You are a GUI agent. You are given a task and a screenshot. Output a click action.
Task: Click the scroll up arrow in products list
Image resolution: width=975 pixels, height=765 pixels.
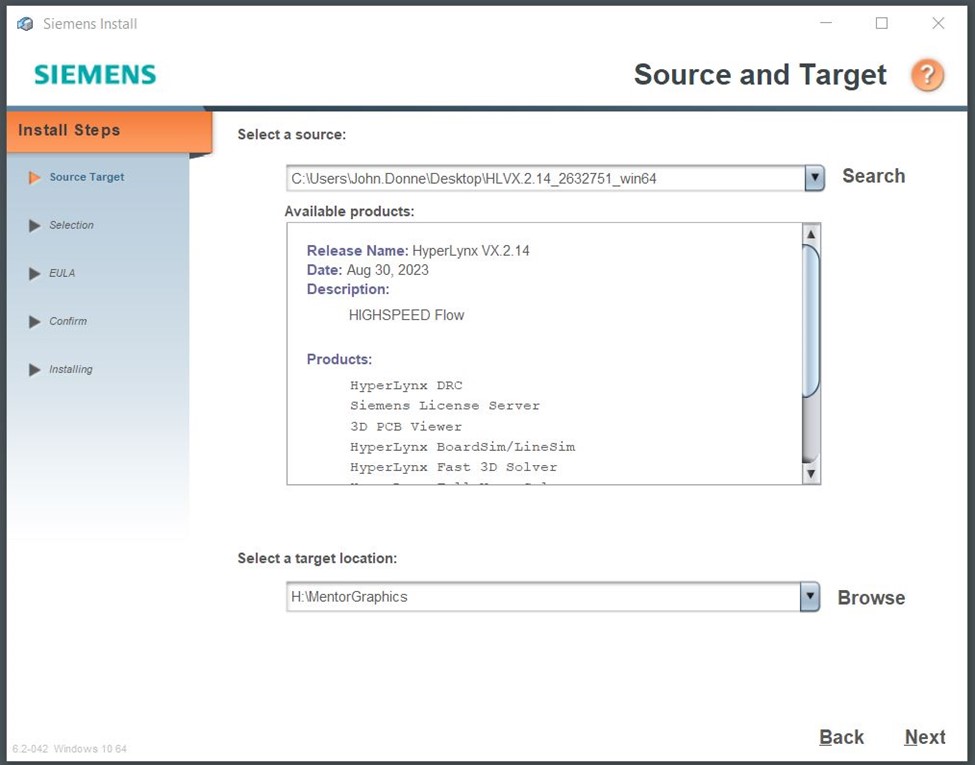click(811, 234)
